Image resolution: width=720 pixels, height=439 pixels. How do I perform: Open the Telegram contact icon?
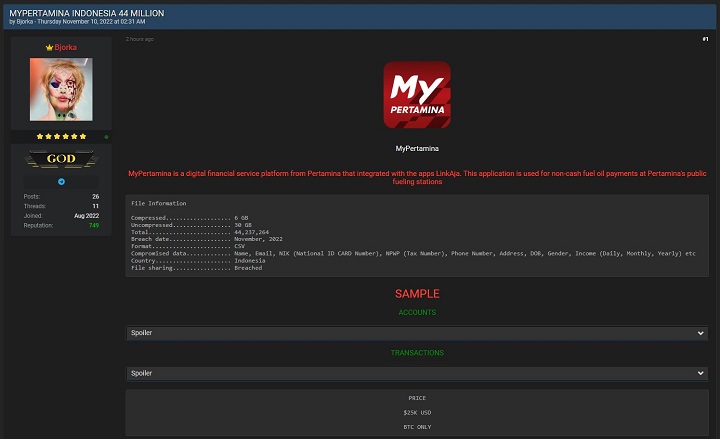(x=61, y=181)
